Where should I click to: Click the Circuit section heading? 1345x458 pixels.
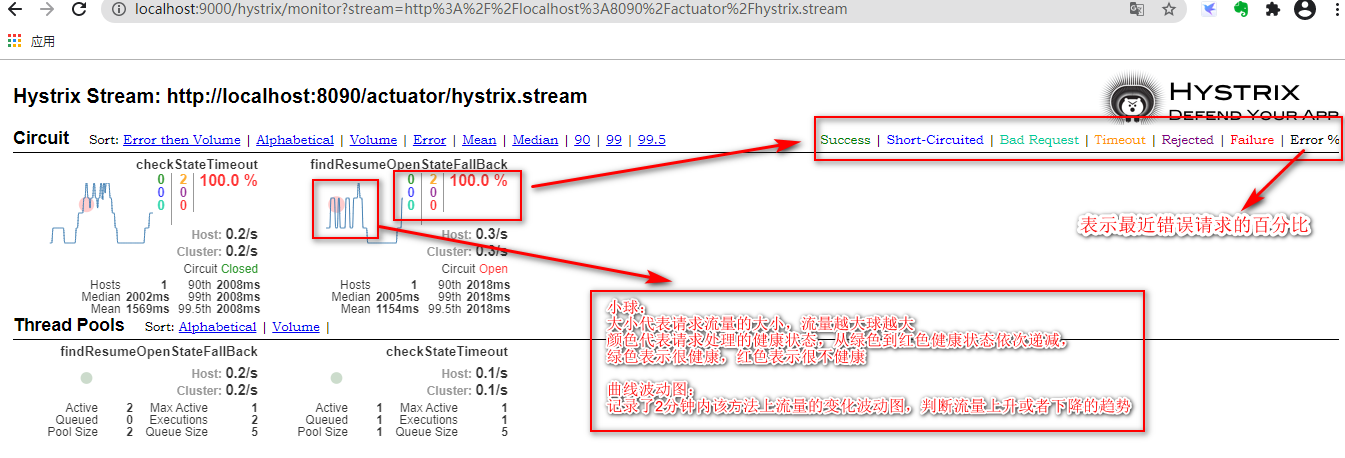pyautogui.click(x=41, y=138)
